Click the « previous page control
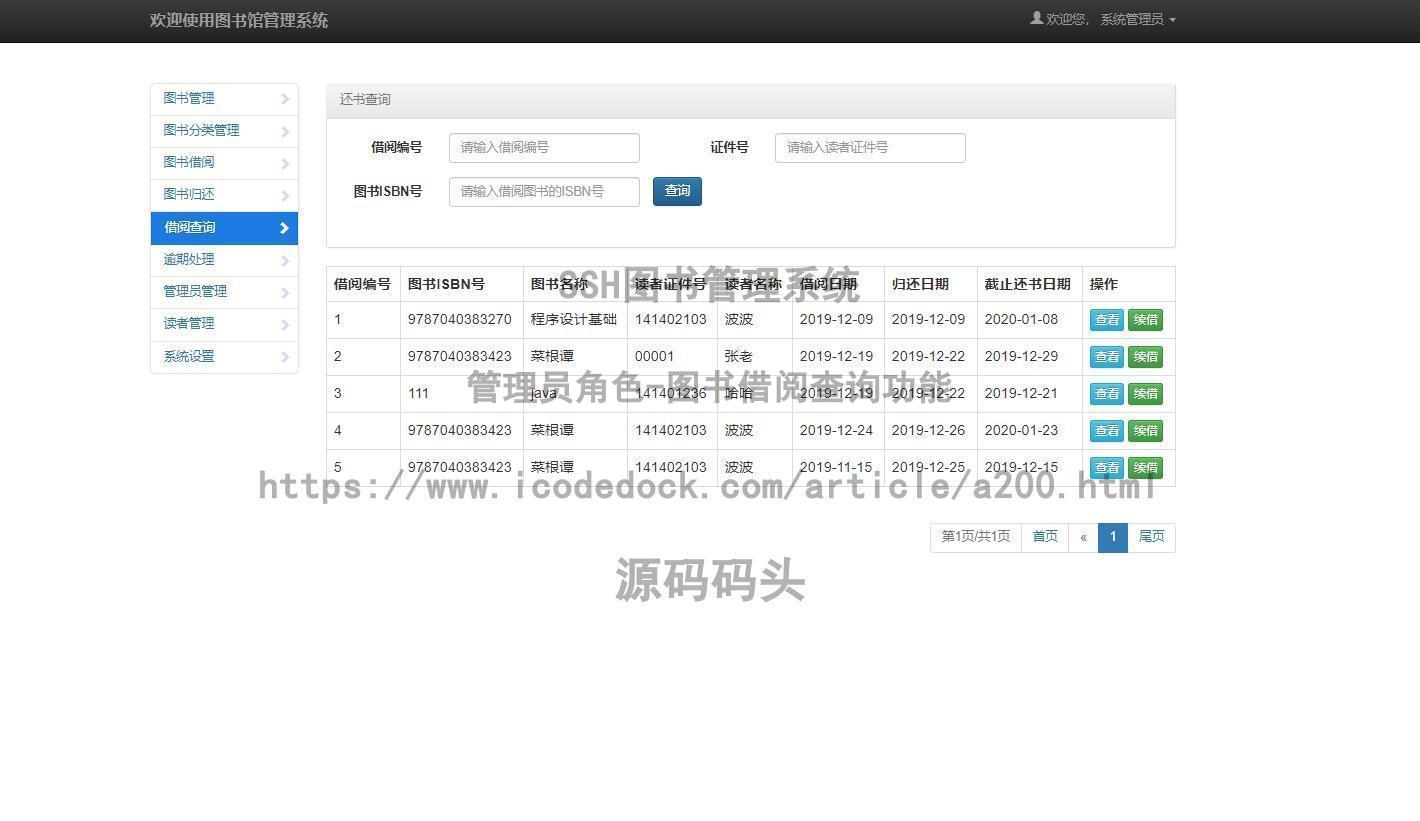This screenshot has width=1420, height=821. [1084, 537]
